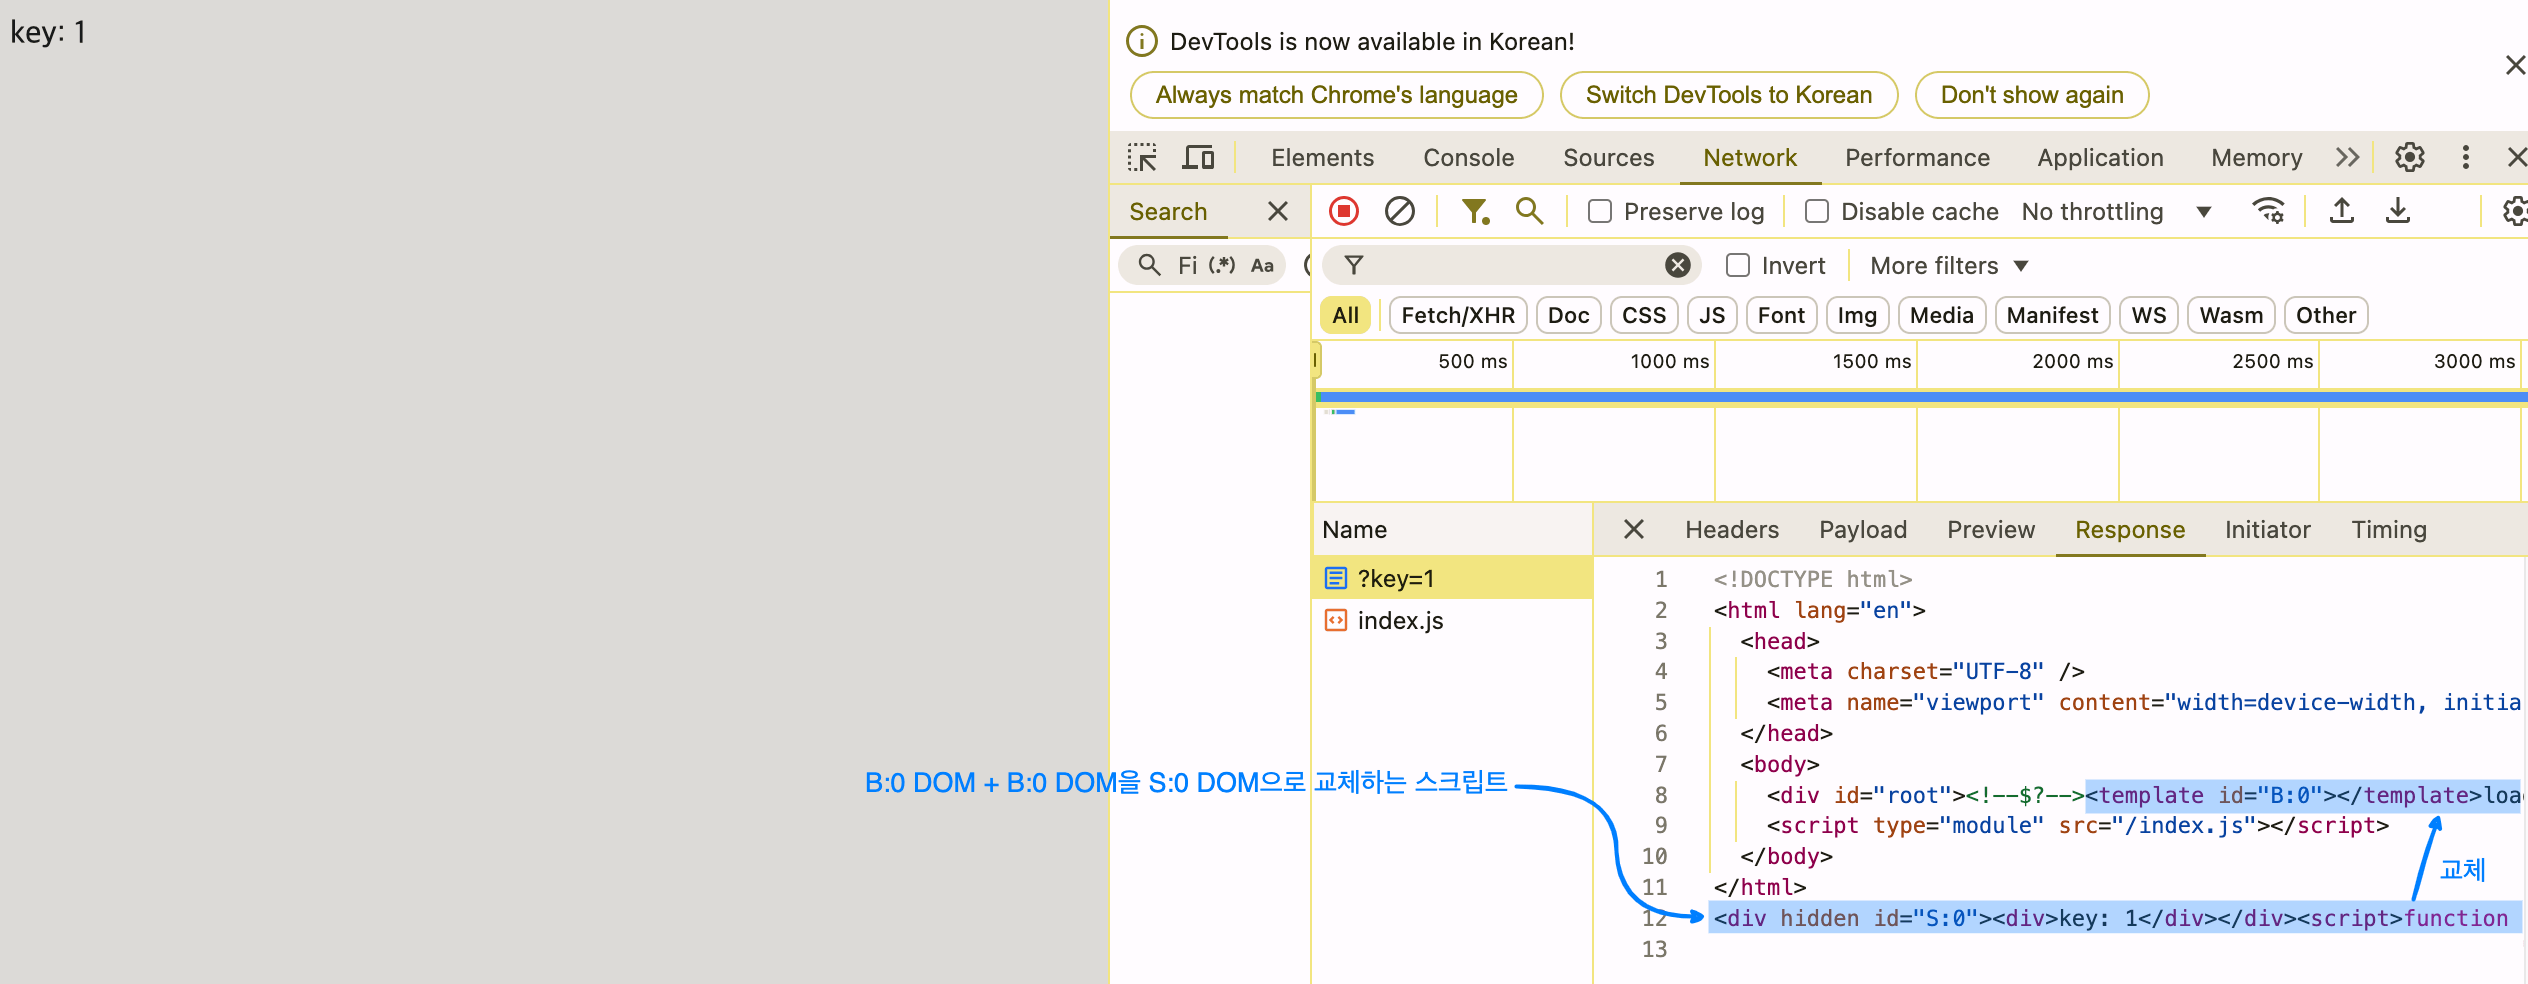Open network search magnifier icon

click(1530, 211)
